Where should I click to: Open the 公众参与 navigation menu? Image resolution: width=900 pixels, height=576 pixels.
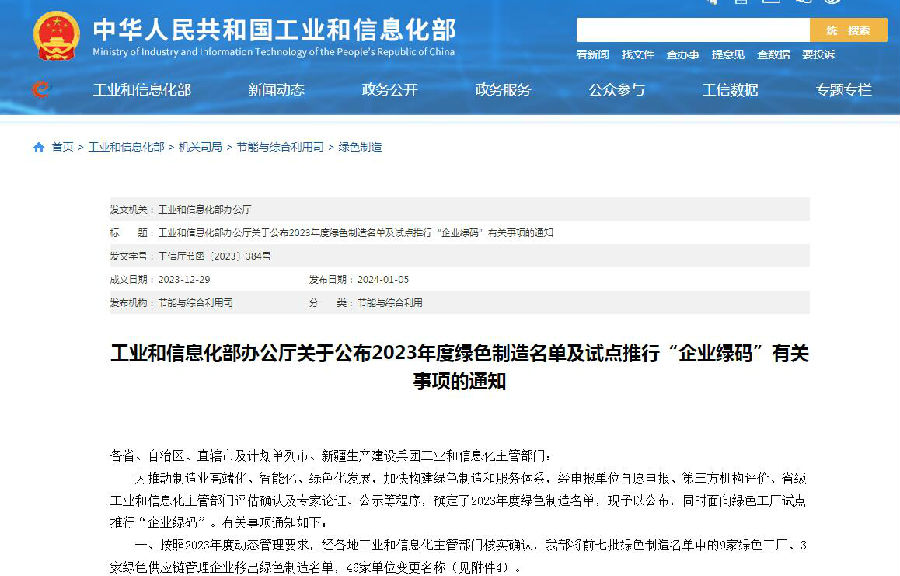pos(619,90)
